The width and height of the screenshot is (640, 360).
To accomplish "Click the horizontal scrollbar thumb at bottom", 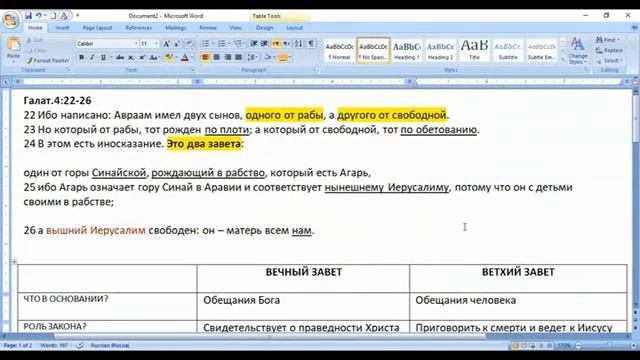I will click(269, 337).
